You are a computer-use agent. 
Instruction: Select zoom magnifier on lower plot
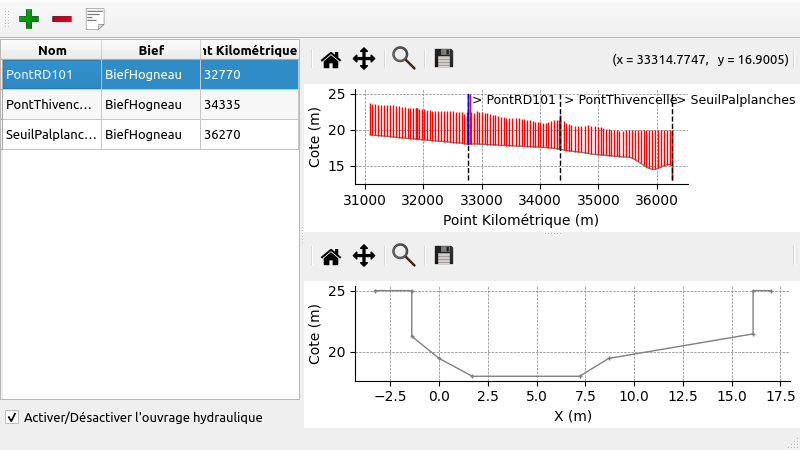[404, 256]
